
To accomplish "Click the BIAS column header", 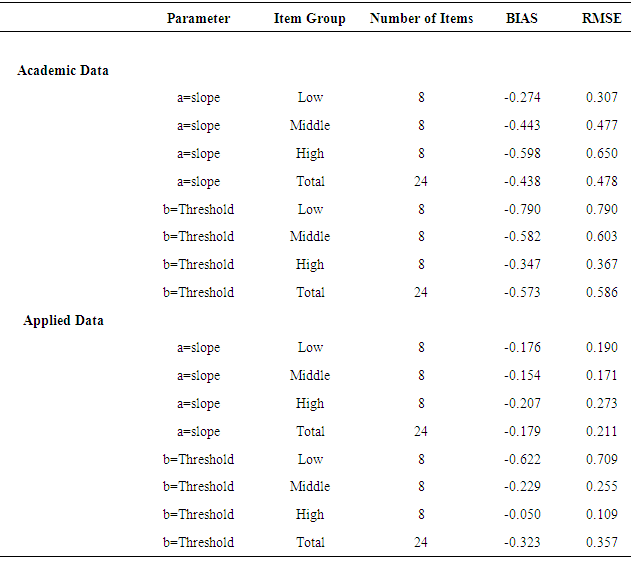I will (x=522, y=19).
